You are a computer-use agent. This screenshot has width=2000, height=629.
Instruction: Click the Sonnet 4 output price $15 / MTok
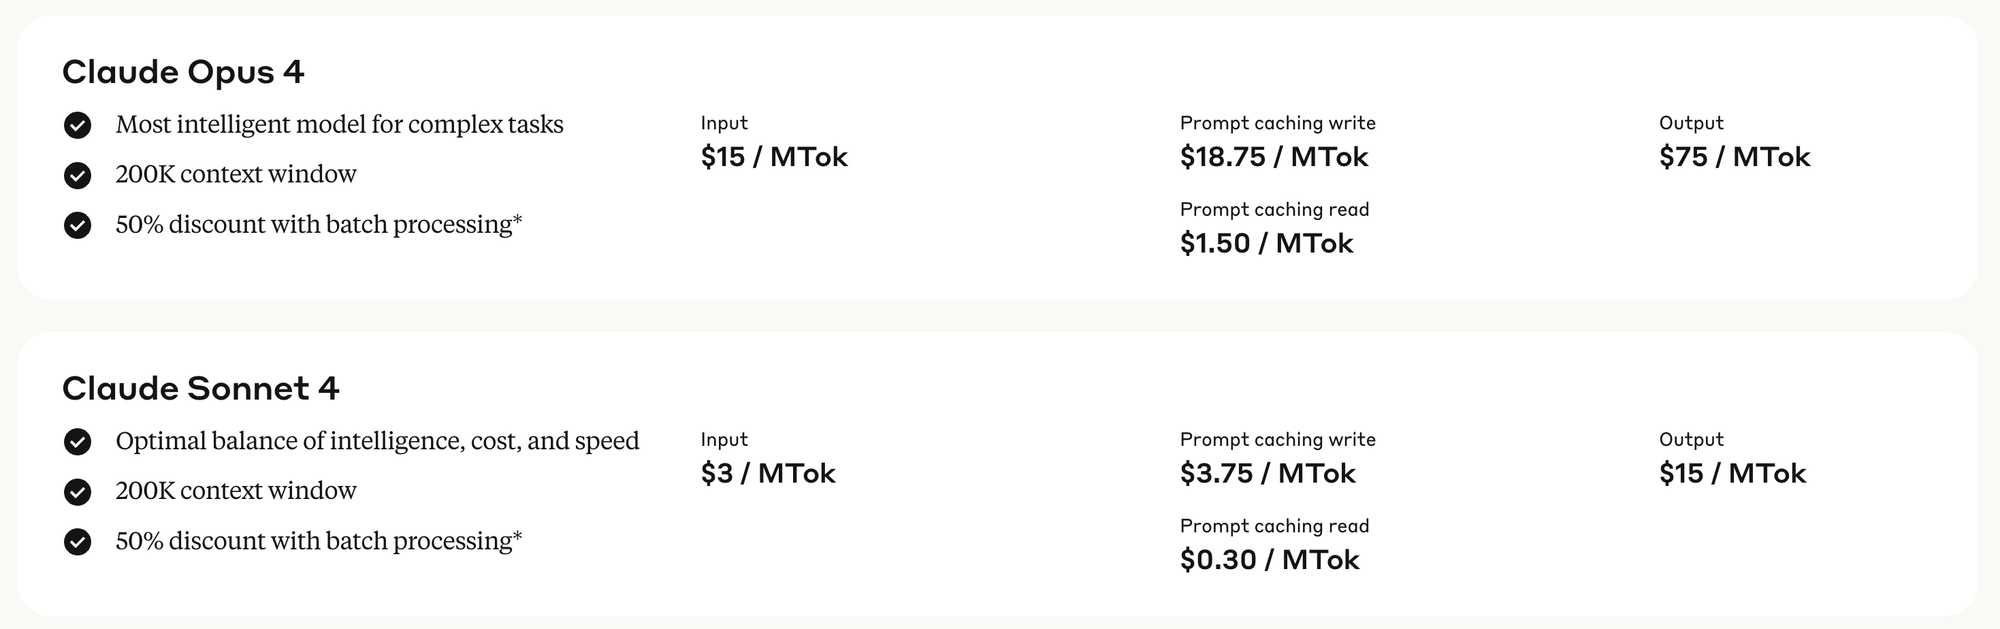click(1732, 473)
